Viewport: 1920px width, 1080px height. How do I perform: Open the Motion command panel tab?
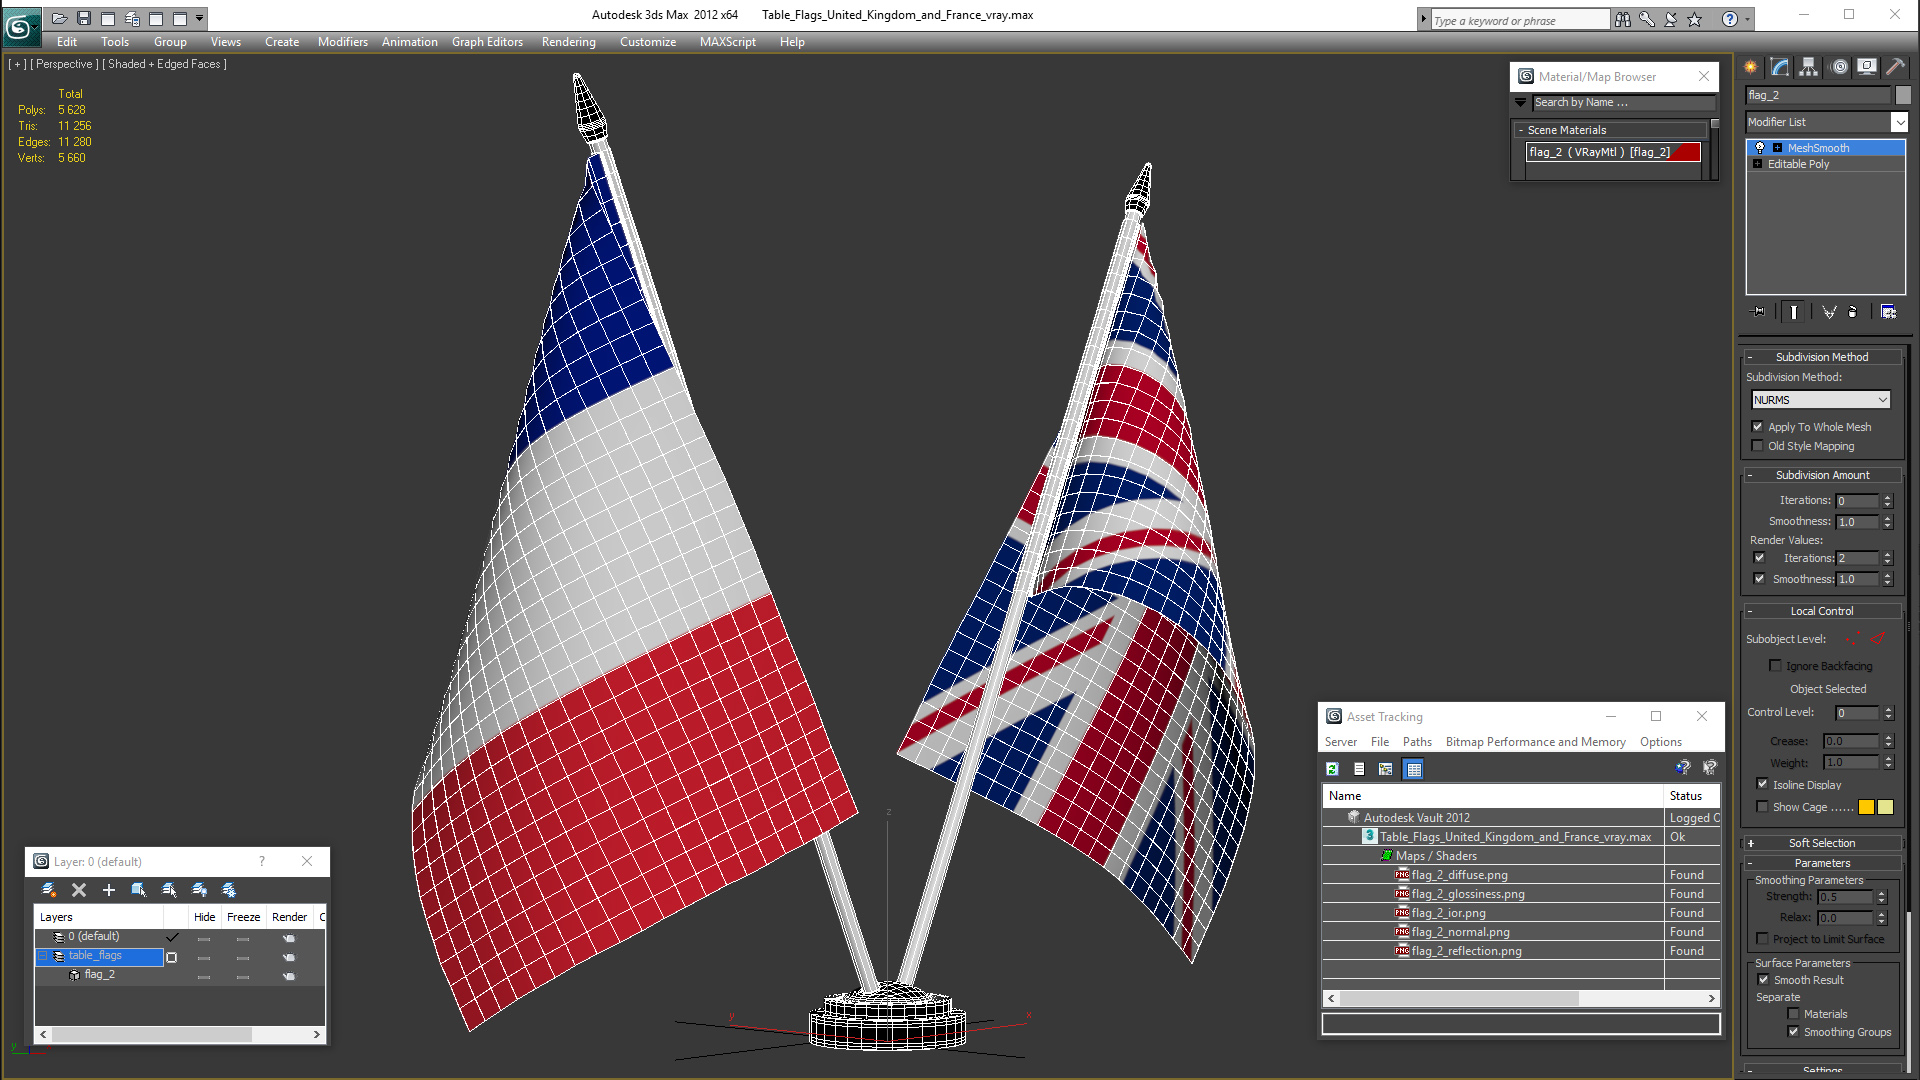coord(1839,67)
